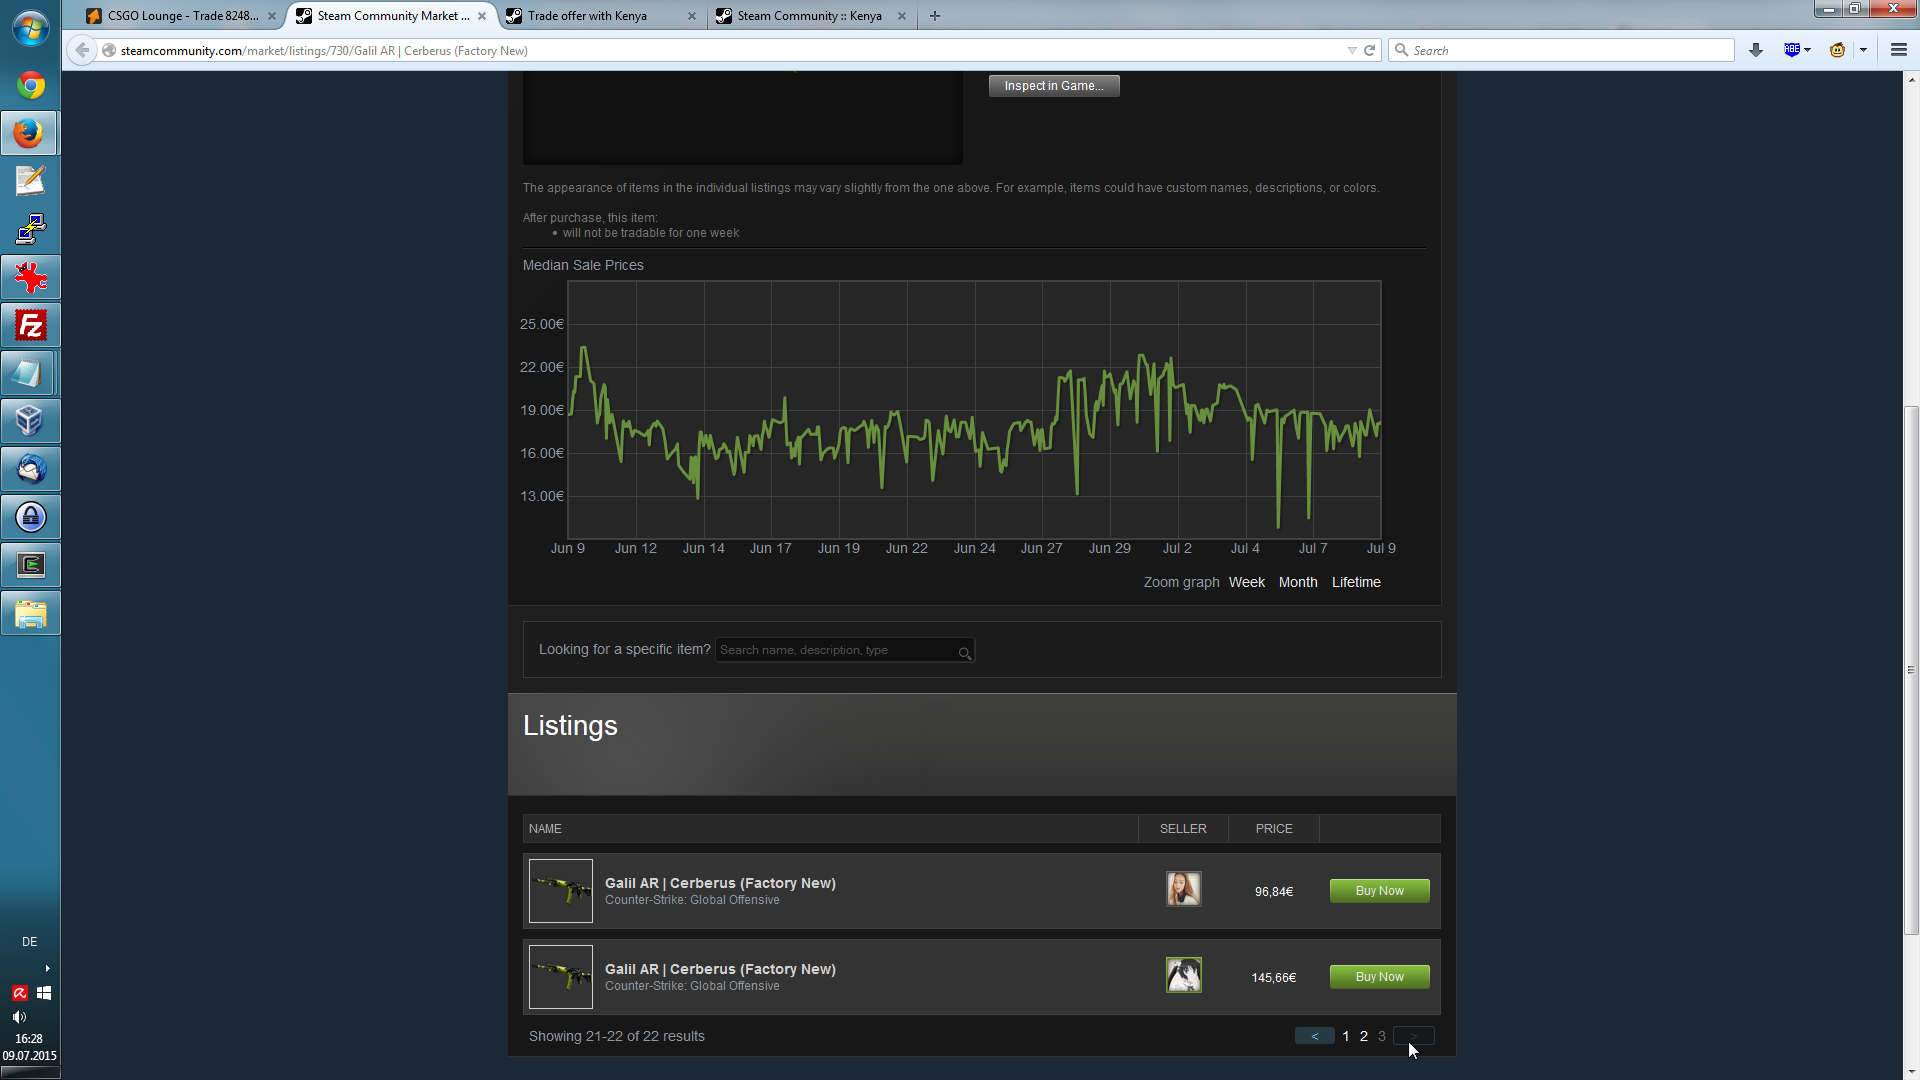Click the item search magnifier icon

(964, 653)
